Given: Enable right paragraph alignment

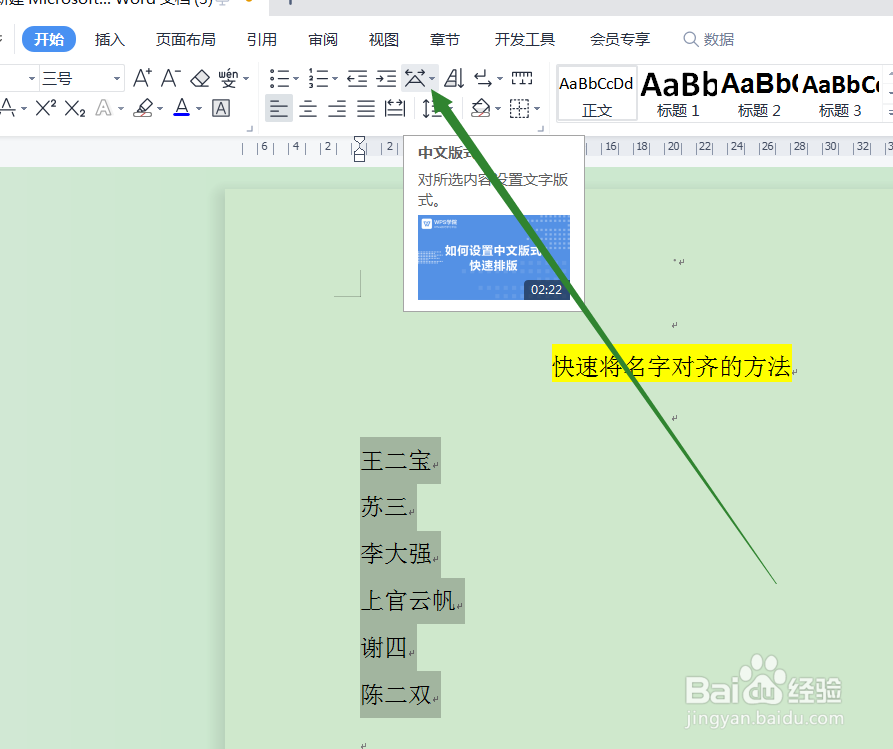Looking at the screenshot, I should click(337, 108).
